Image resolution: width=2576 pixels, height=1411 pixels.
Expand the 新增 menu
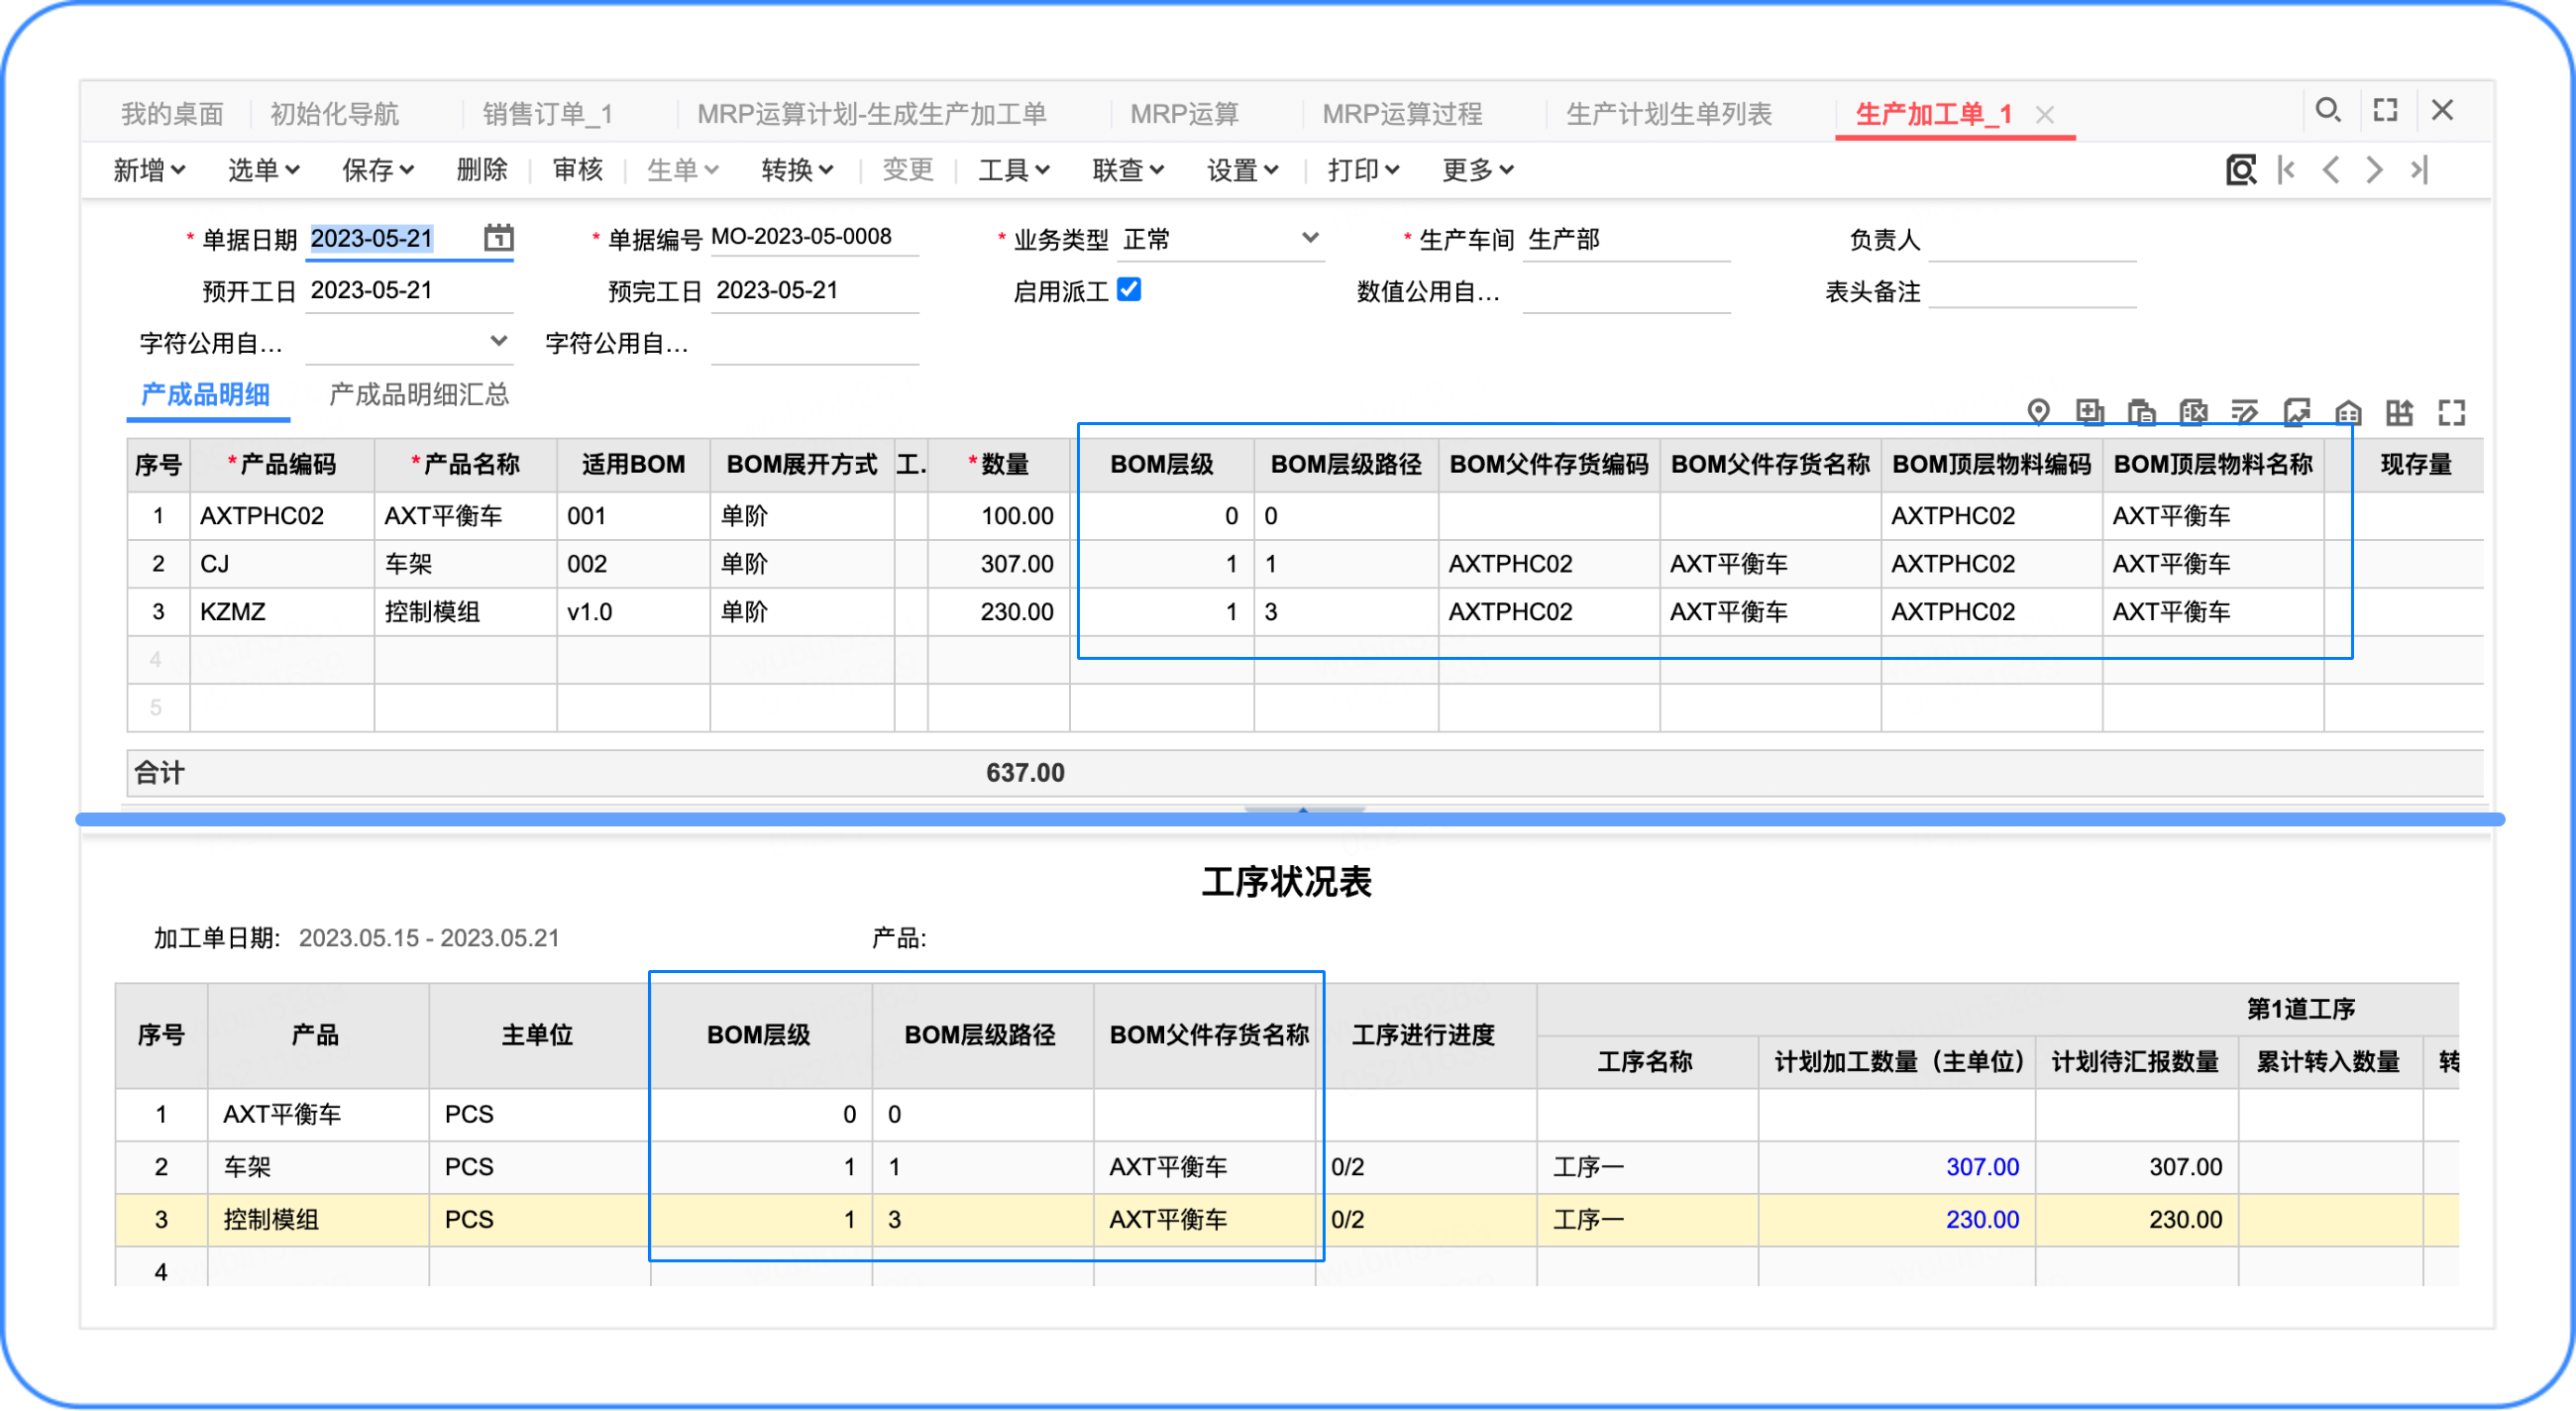click(148, 170)
